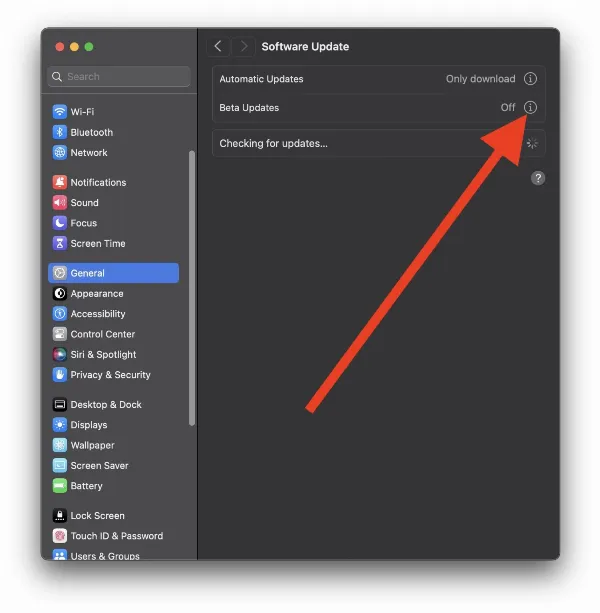600x613 pixels.
Task: Open the Accessibility label
Action: point(98,314)
